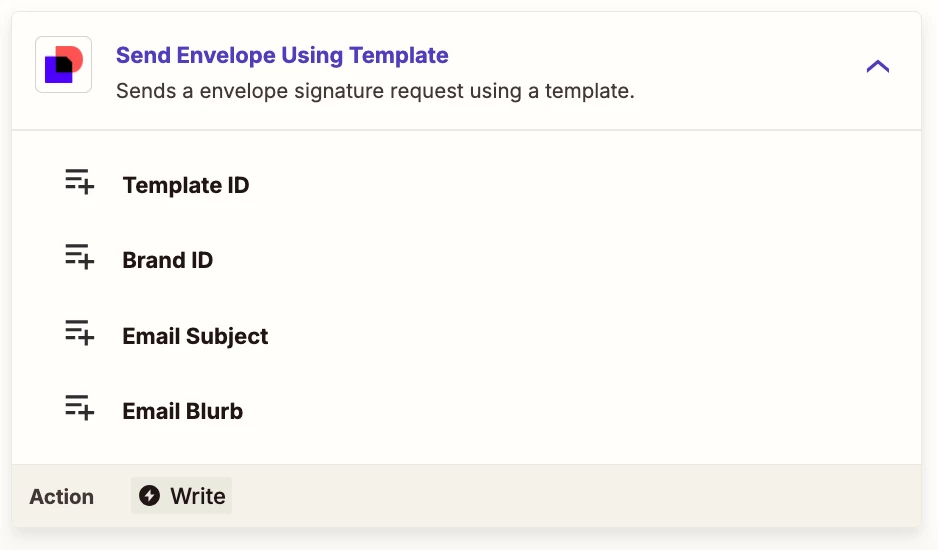The height and width of the screenshot is (550, 938).
Task: Open the Send Envelope Using Template title link
Action: pyautogui.click(x=282, y=55)
